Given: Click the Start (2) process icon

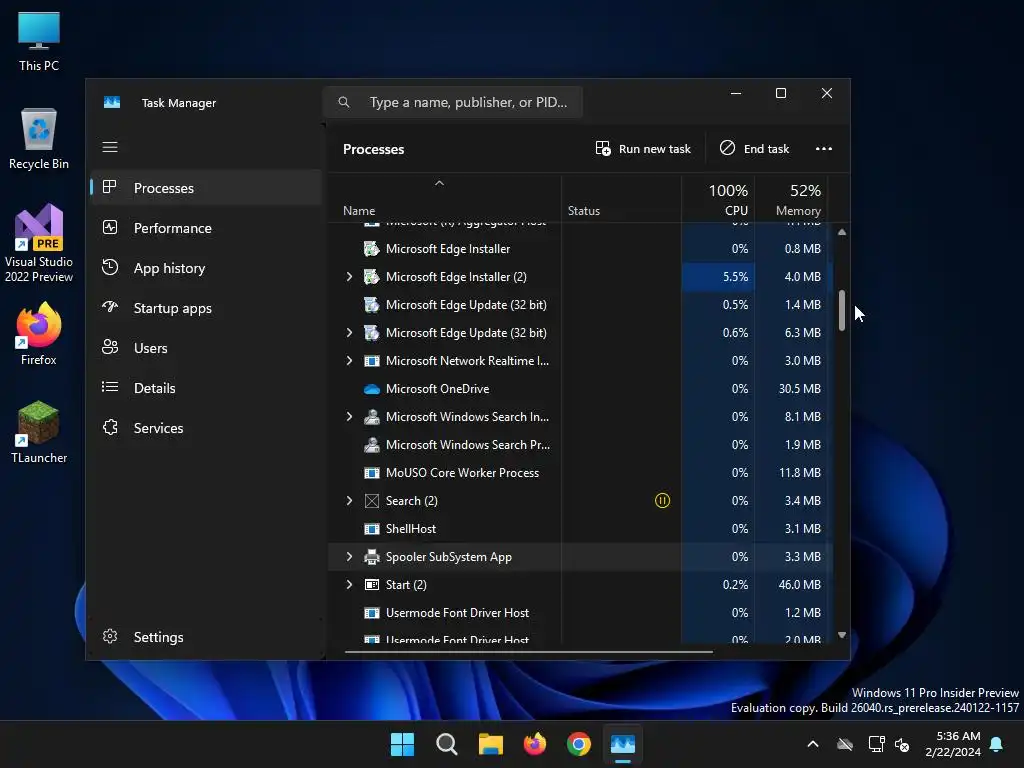Looking at the screenshot, I should (x=372, y=585).
